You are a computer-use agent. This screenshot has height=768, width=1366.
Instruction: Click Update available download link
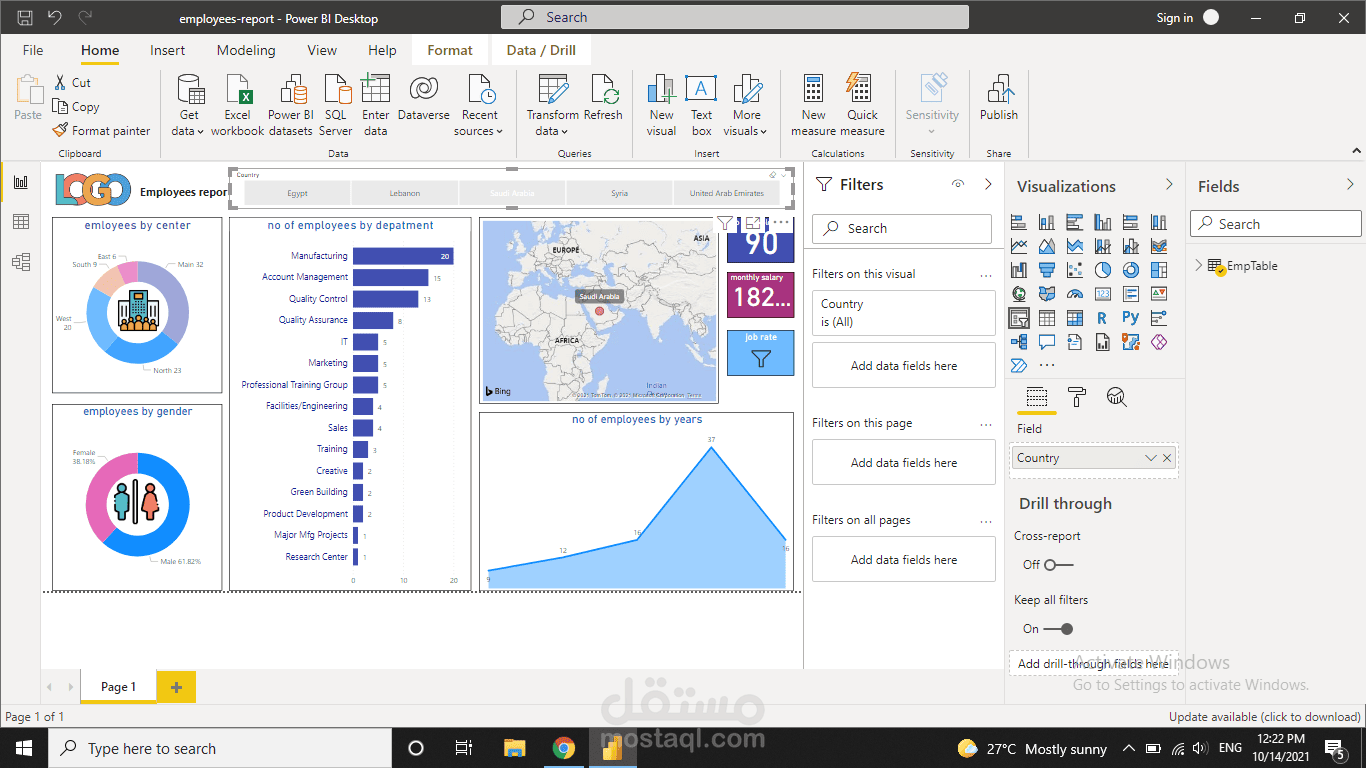[x=1265, y=717]
